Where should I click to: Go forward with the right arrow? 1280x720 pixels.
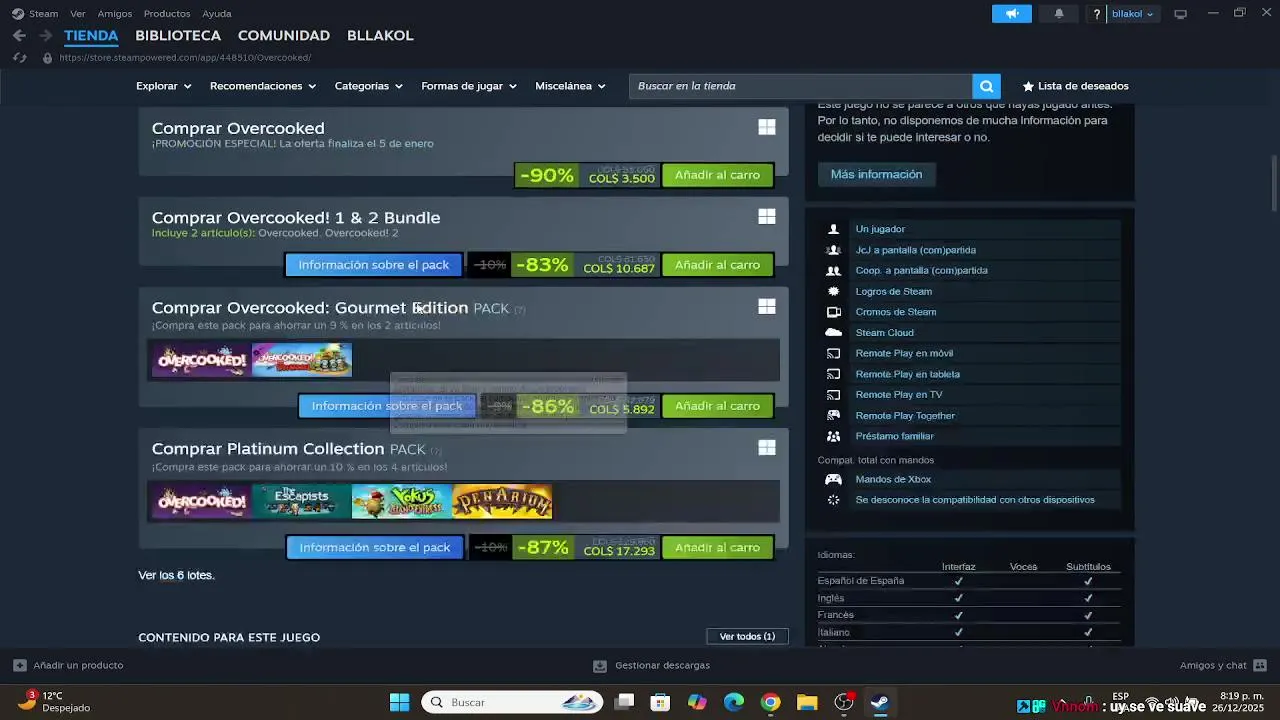point(45,35)
